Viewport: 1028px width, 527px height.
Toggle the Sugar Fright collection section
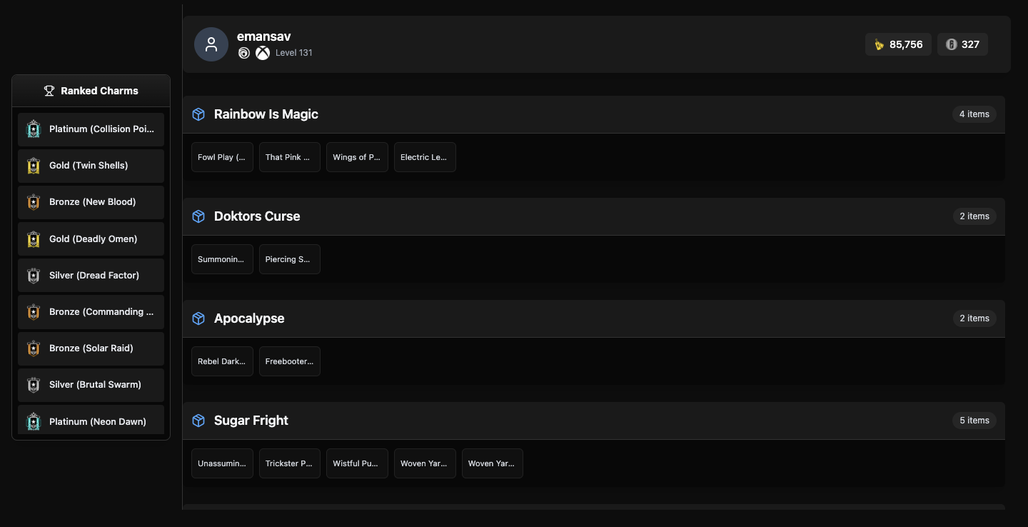coord(593,421)
